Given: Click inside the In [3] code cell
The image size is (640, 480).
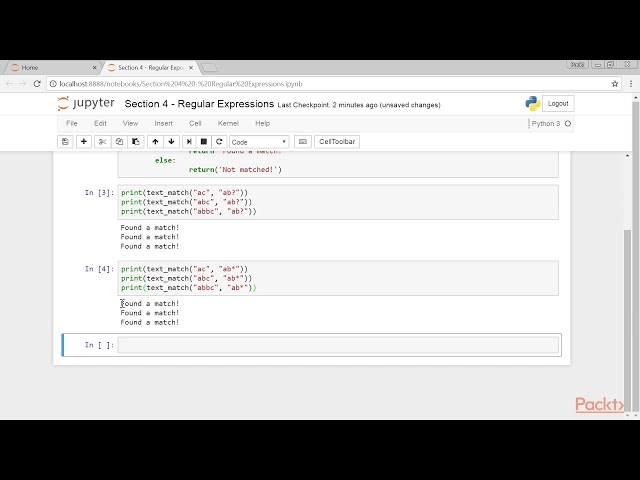Looking at the screenshot, I should coord(338,202).
